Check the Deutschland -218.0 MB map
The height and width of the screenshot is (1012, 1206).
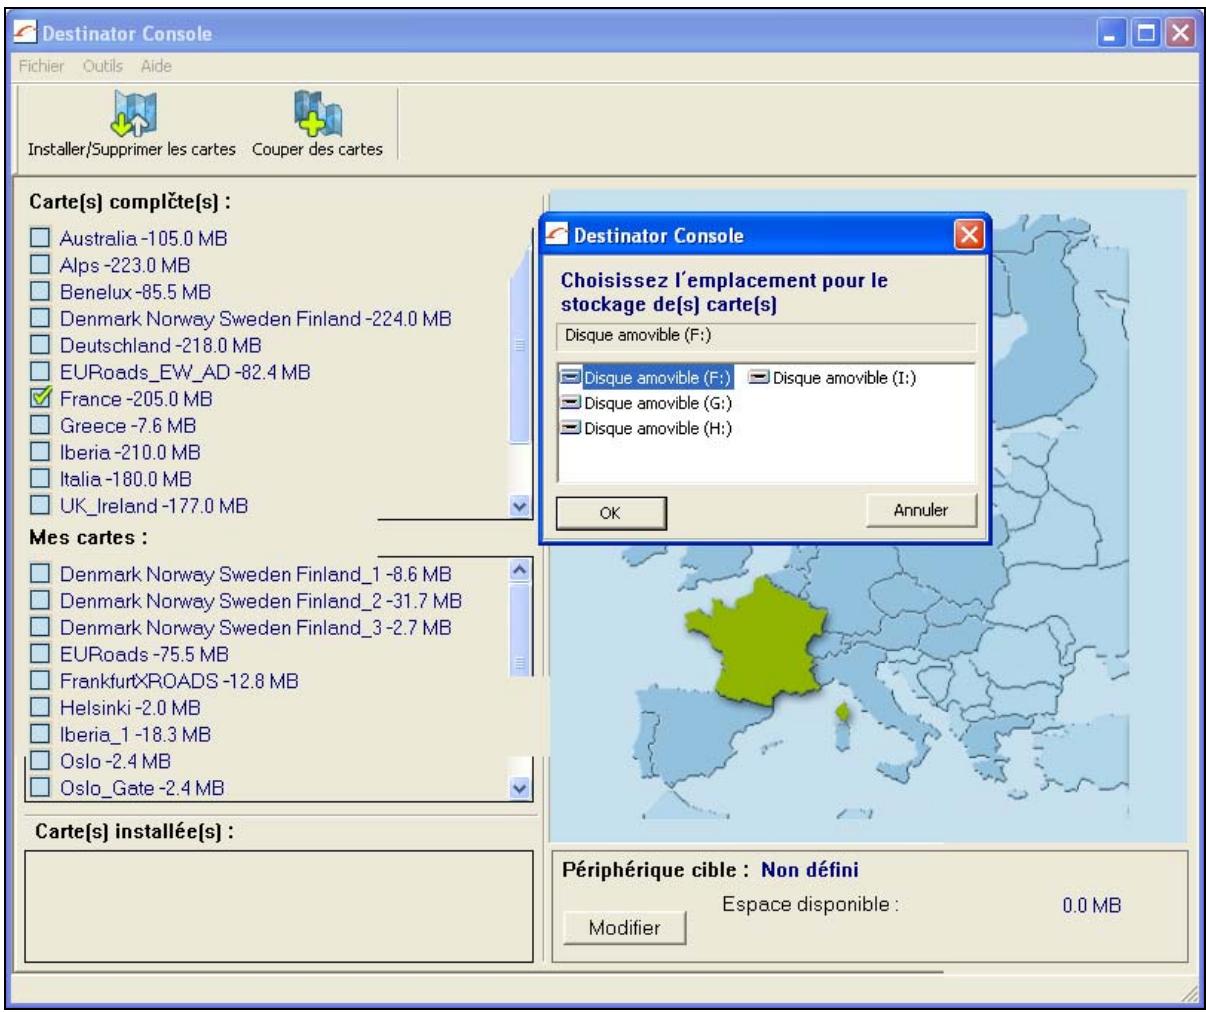tap(39, 345)
